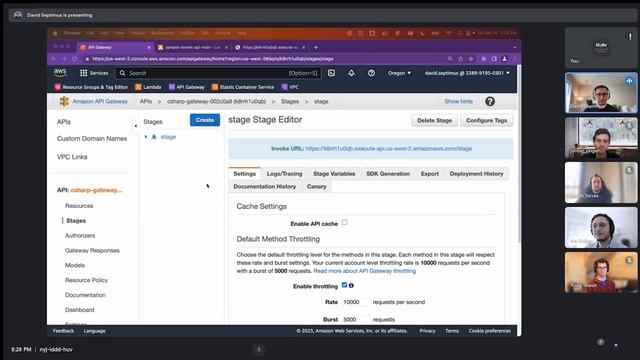Click the presenter avatar icon in banner

18,15
